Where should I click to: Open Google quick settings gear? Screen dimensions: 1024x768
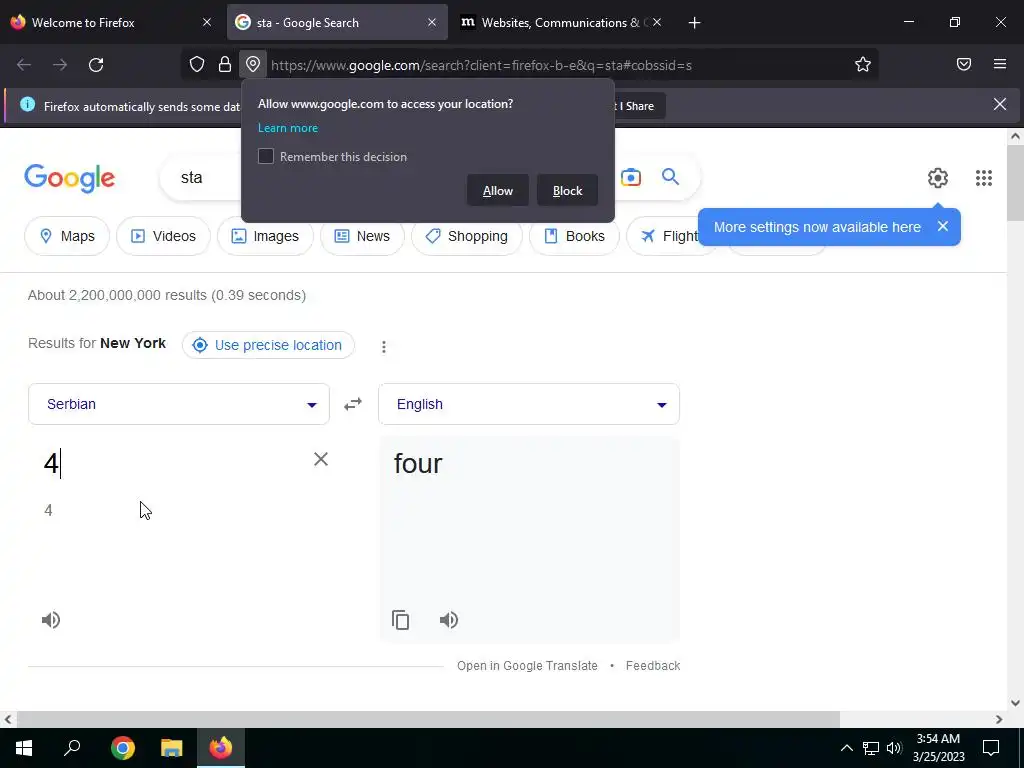[x=937, y=178]
